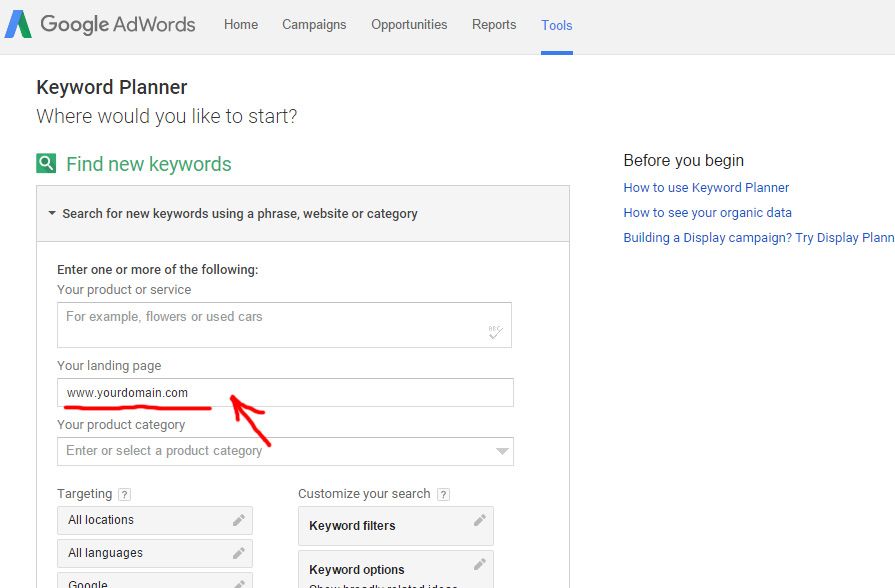Open the Home tab
Viewport: 895px width, 588px height.
[241, 25]
